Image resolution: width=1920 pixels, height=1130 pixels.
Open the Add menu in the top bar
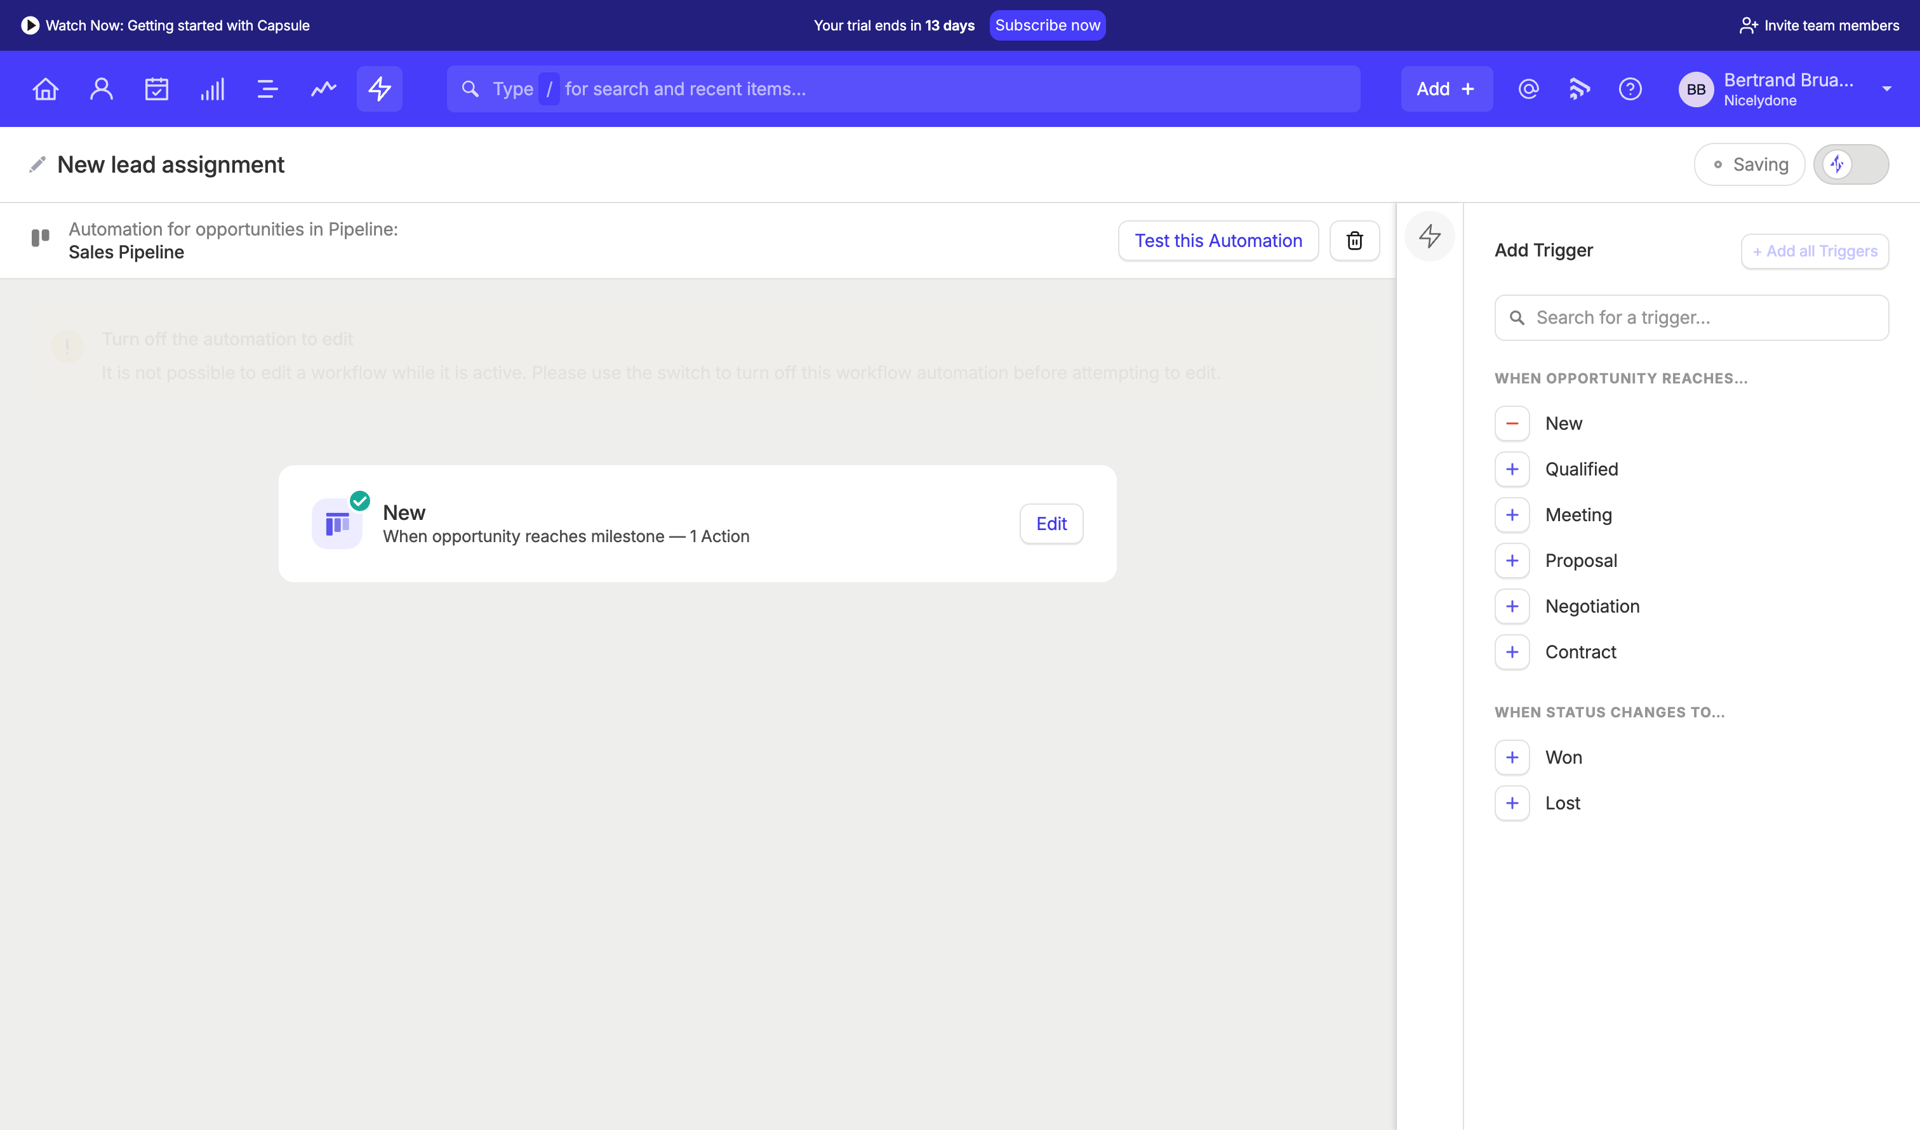pyautogui.click(x=1446, y=88)
